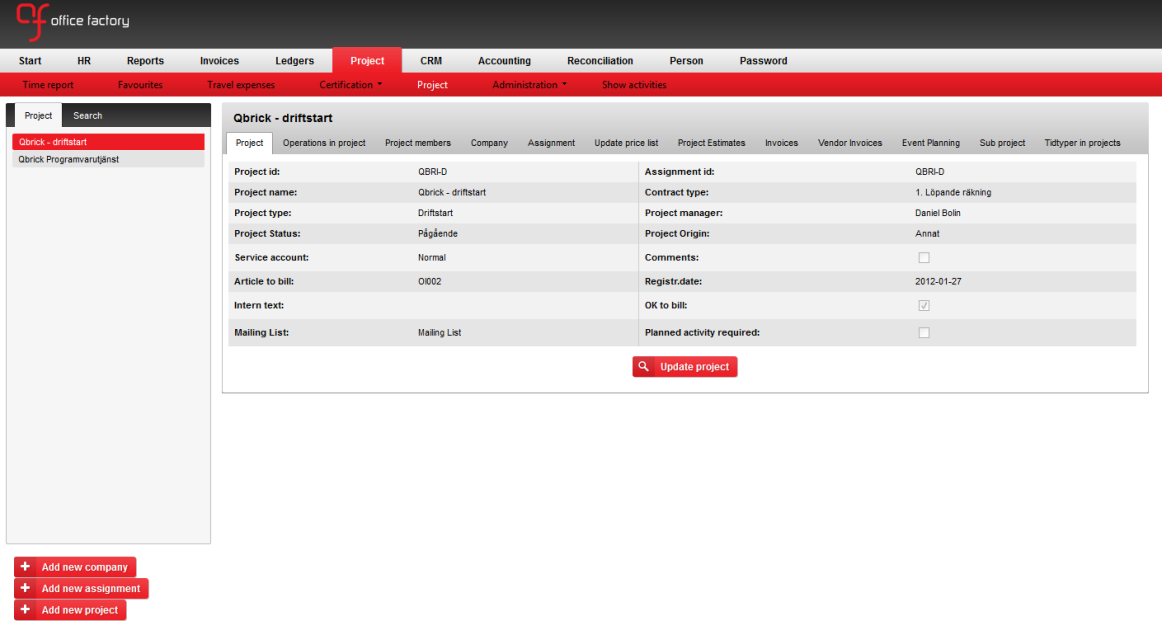Toggle the OK to bill checkbox
This screenshot has width=1162, height=635.
(923, 305)
